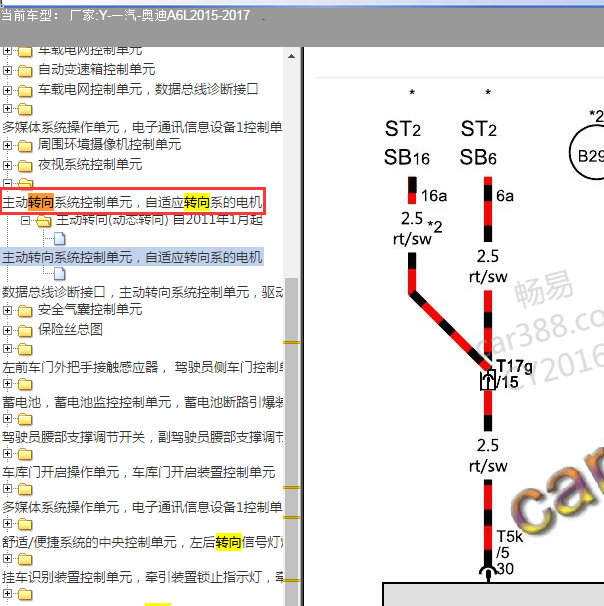Expand the 自动变速箱控制单元 folder
604x606 pixels.
7,70
